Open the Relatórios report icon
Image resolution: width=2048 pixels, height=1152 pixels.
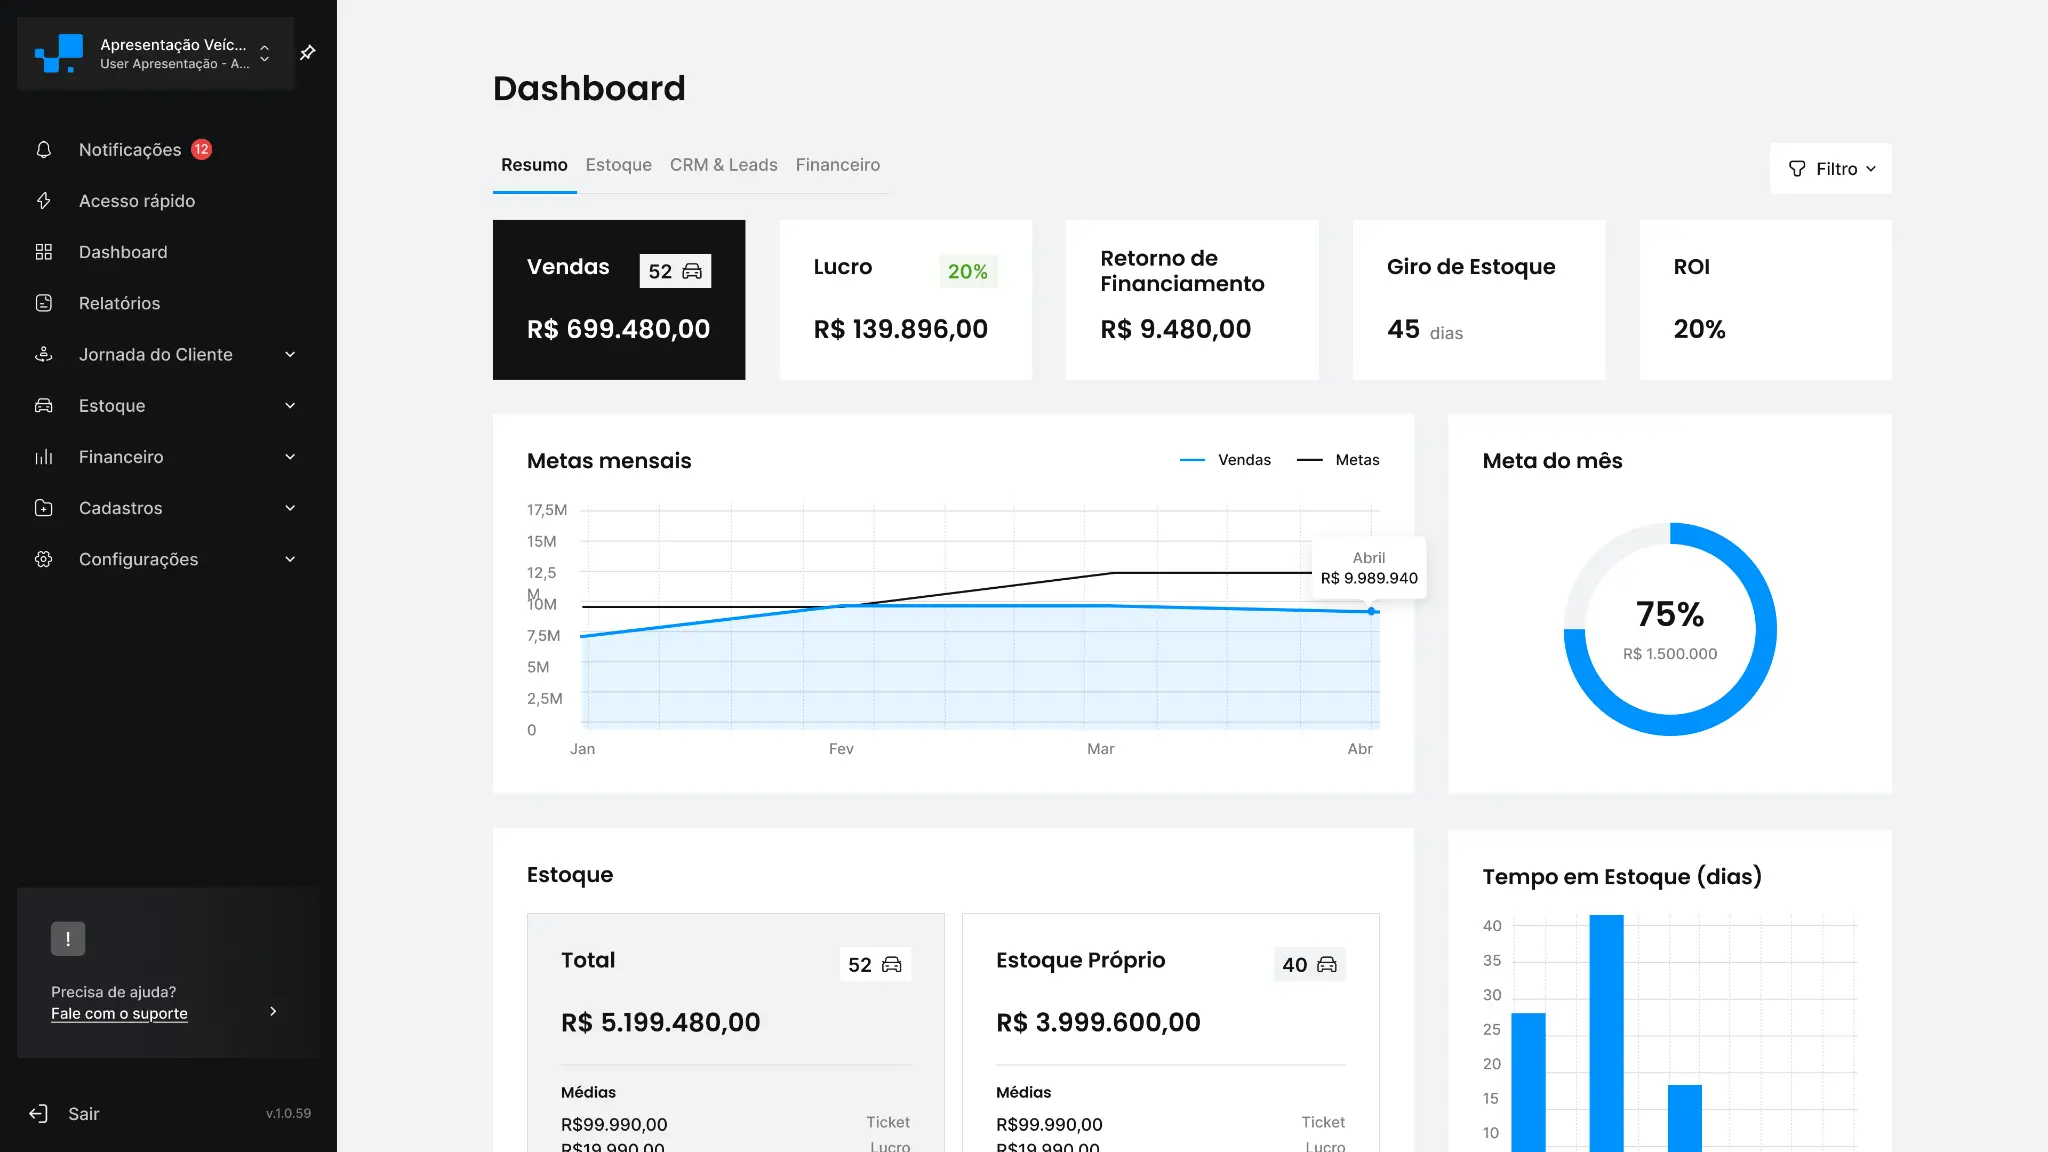[44, 303]
